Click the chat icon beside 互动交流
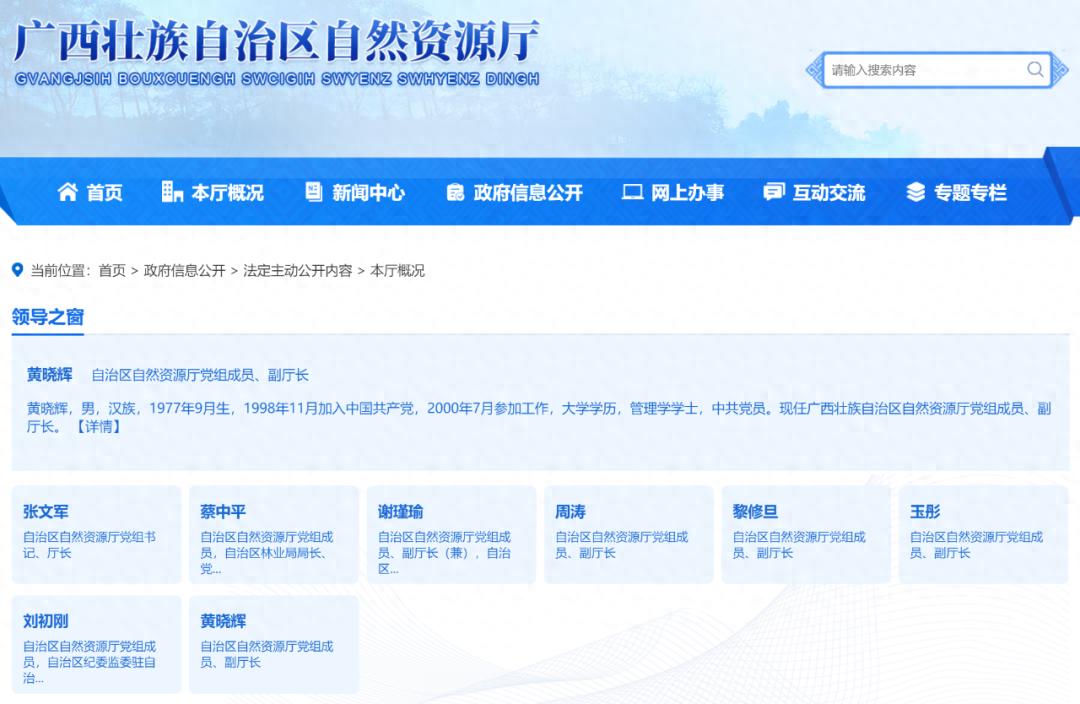 [773, 192]
